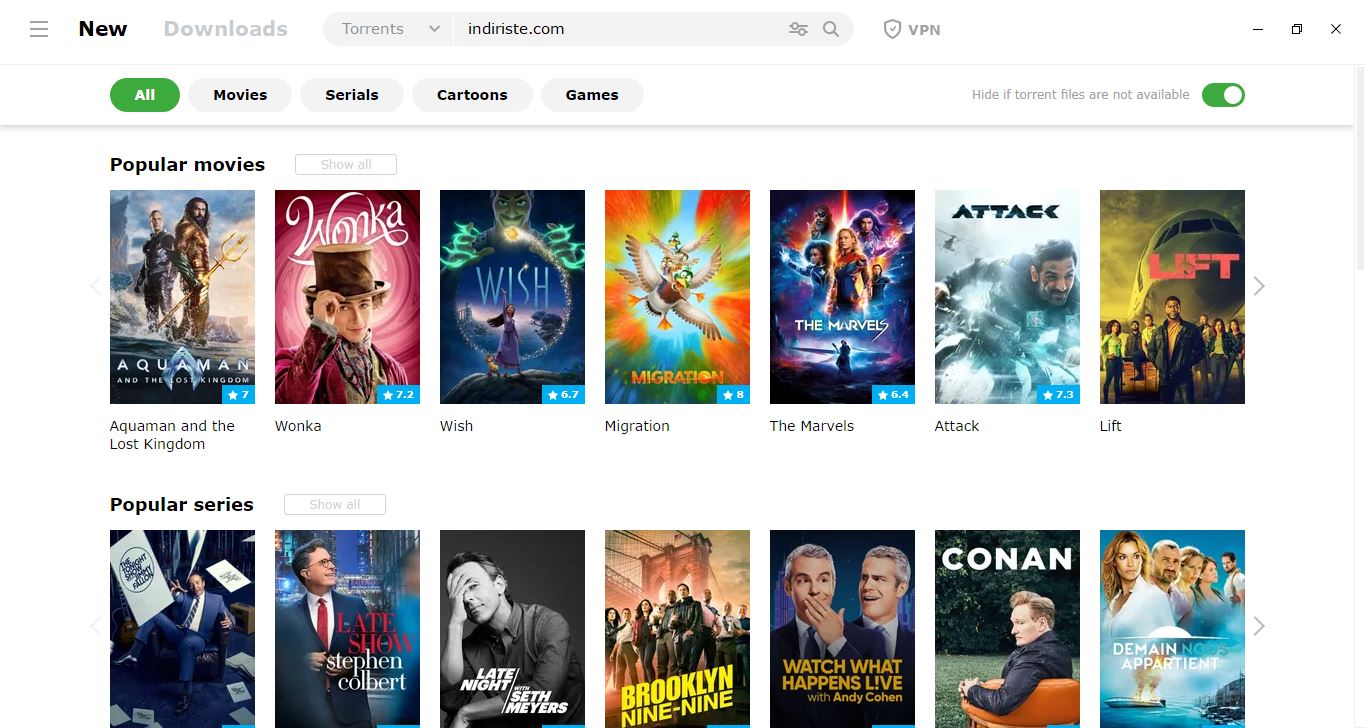1366x728 pixels.
Task: Switch to the Downloads tab
Action: pyautogui.click(x=226, y=29)
